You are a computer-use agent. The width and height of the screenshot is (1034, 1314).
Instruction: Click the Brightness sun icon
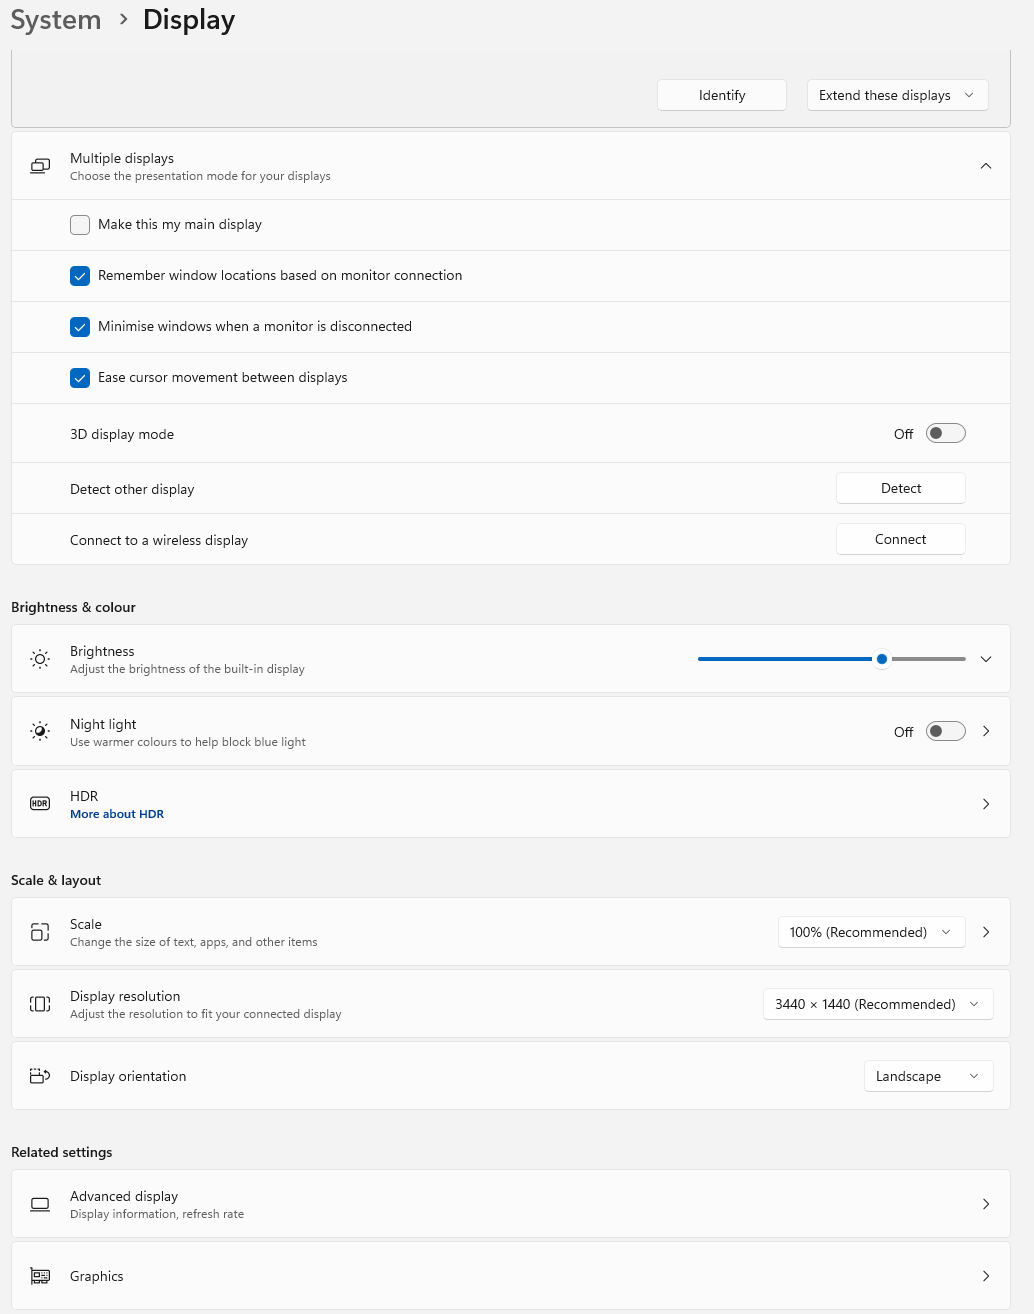pos(40,659)
